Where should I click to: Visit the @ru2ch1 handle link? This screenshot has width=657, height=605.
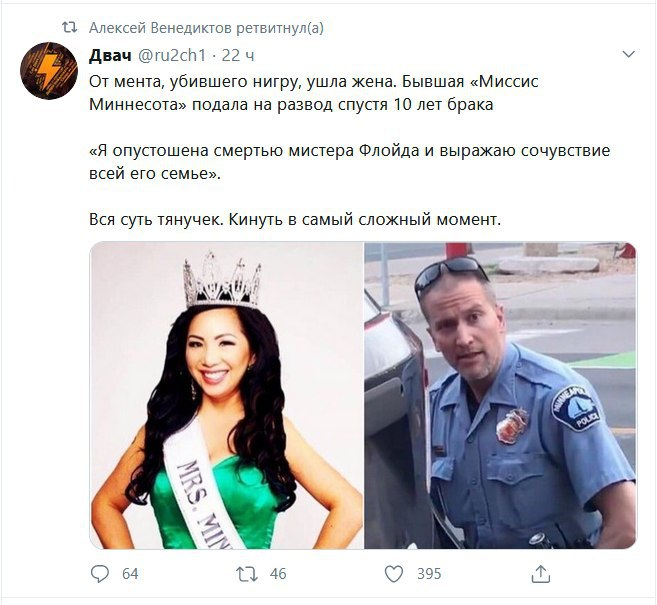172,55
